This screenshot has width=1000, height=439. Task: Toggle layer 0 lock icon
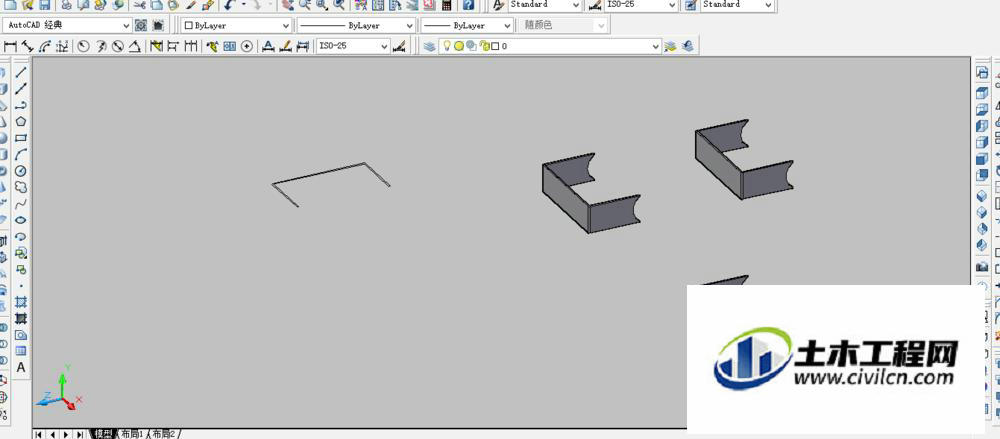click(x=484, y=46)
